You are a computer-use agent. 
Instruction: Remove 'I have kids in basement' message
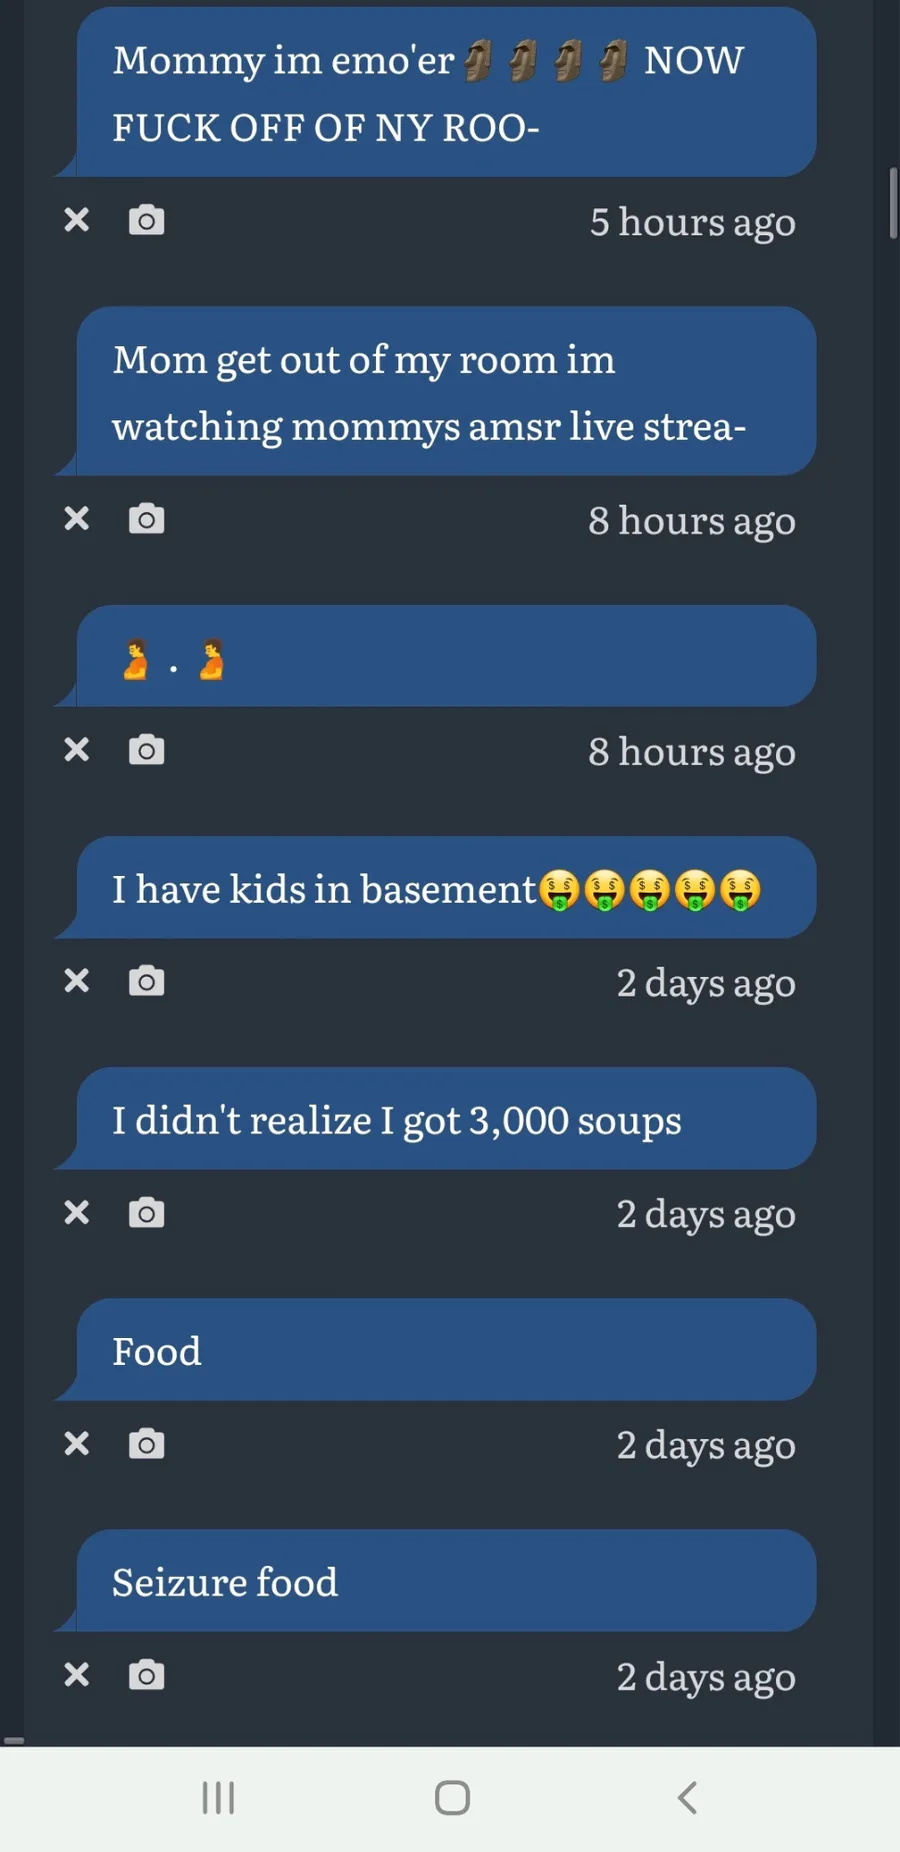point(77,981)
